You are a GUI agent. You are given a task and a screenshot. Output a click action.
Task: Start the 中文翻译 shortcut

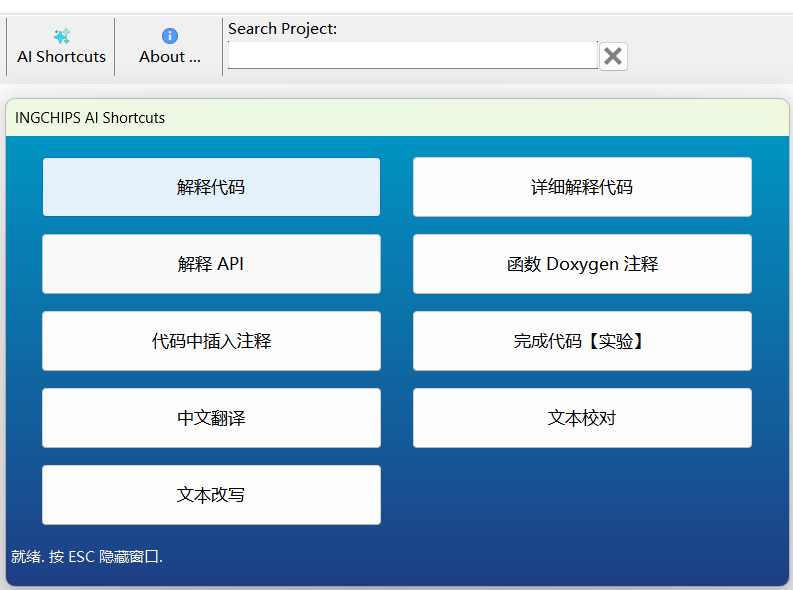tap(211, 418)
